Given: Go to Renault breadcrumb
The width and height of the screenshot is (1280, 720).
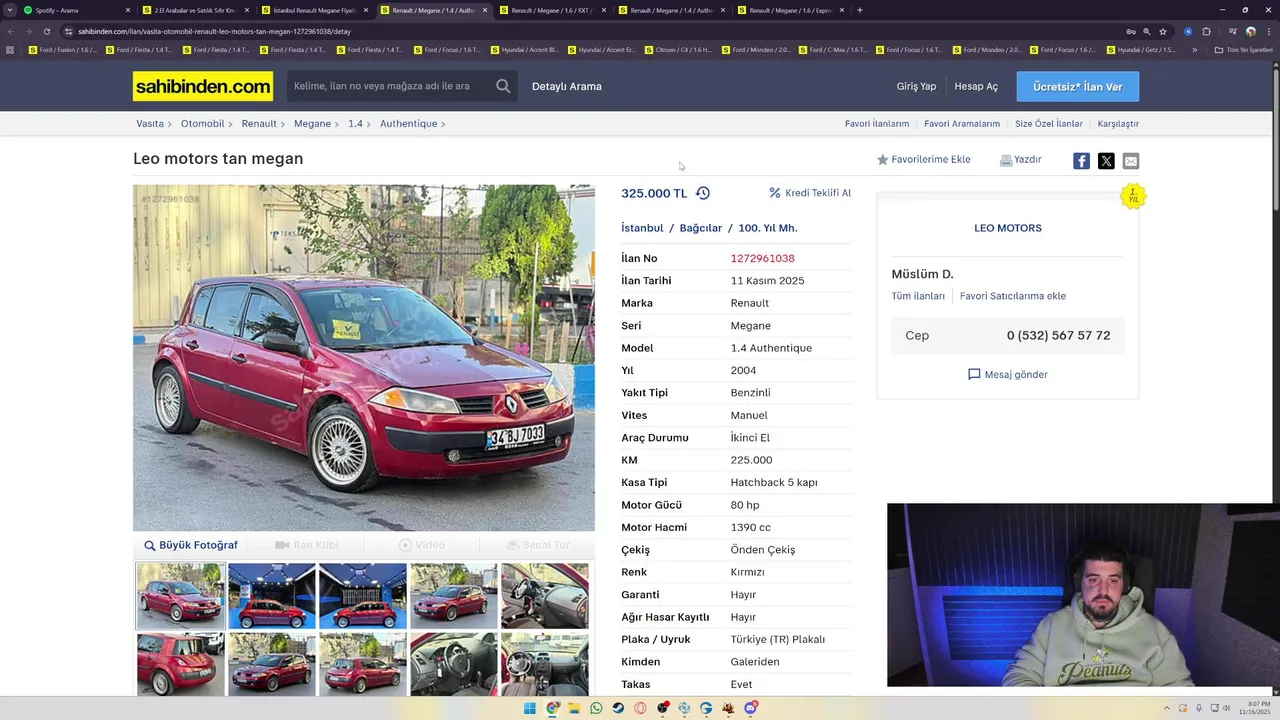Looking at the screenshot, I should coord(259,124).
